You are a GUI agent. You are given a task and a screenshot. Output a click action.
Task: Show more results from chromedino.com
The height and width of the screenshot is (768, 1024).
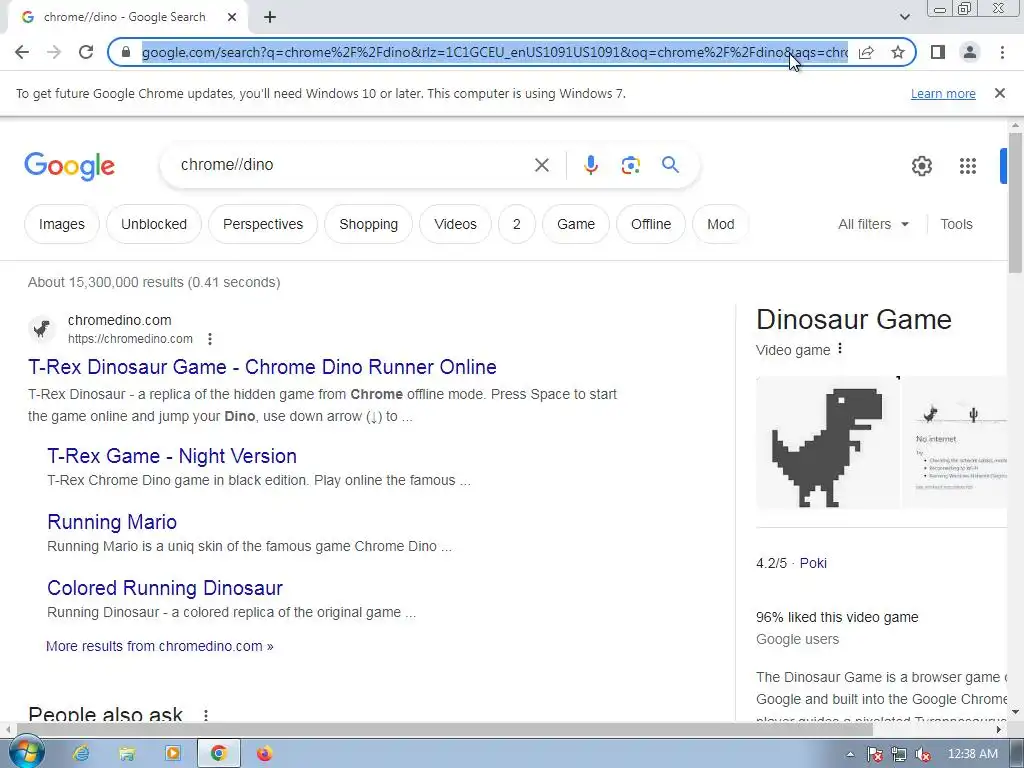point(159,646)
